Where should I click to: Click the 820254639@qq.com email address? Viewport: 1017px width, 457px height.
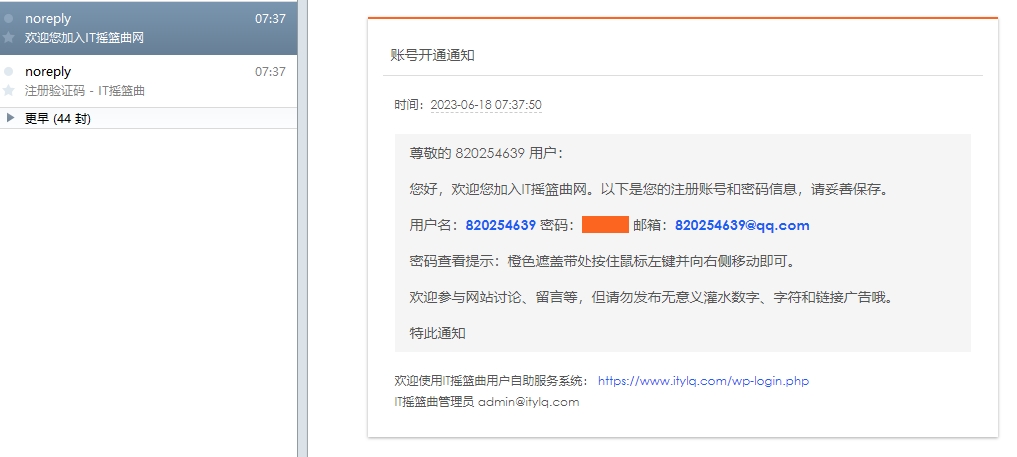coord(741,225)
